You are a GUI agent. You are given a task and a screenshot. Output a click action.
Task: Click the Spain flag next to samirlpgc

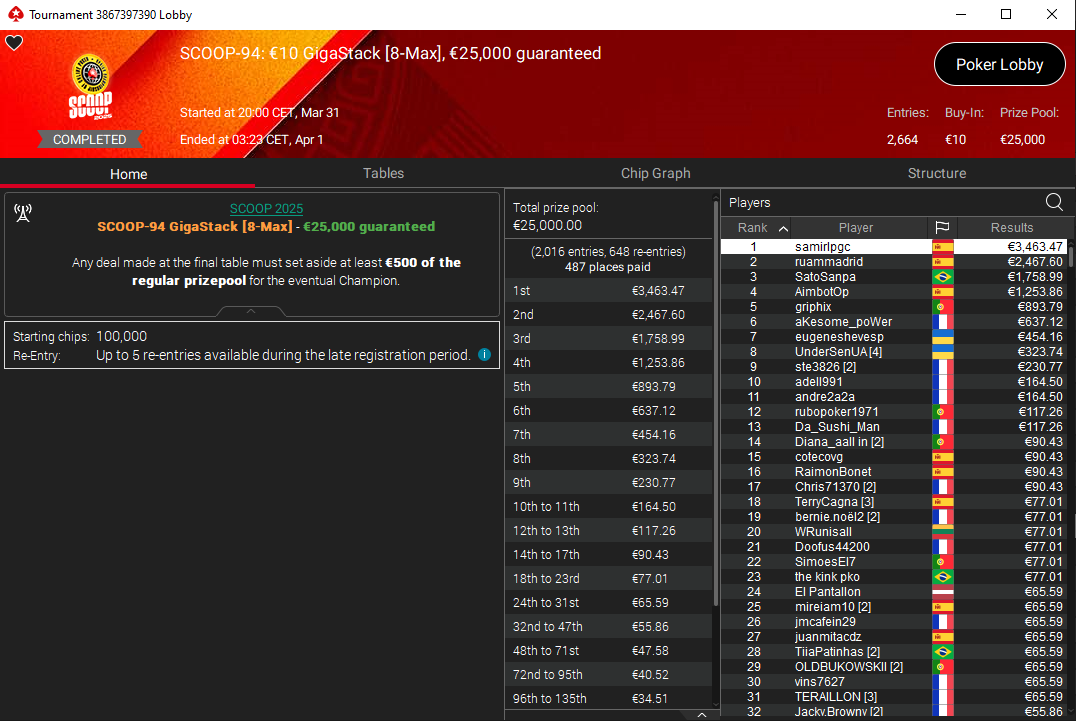(x=943, y=246)
